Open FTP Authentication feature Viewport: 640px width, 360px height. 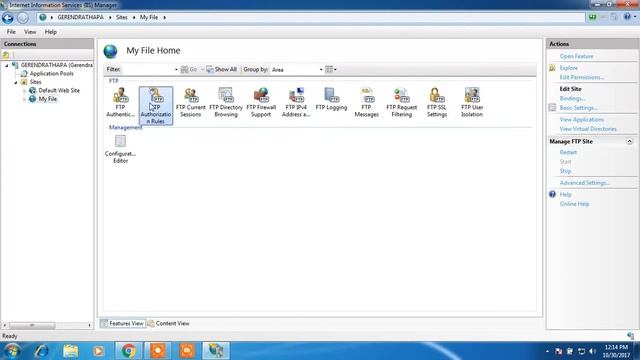(120, 102)
